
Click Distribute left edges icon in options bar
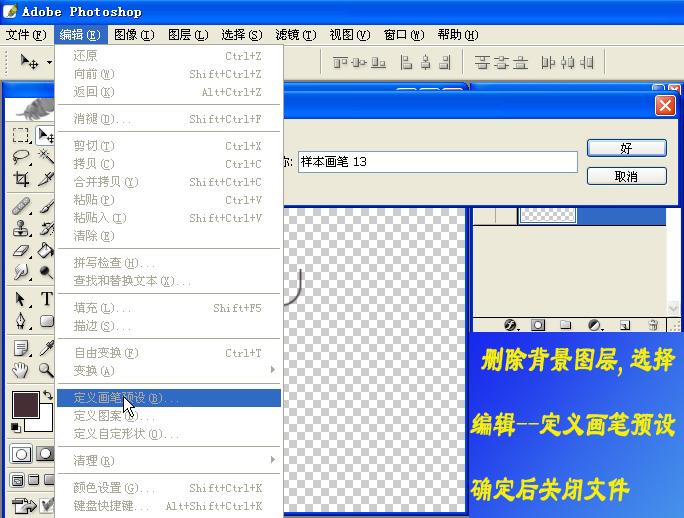pos(548,63)
